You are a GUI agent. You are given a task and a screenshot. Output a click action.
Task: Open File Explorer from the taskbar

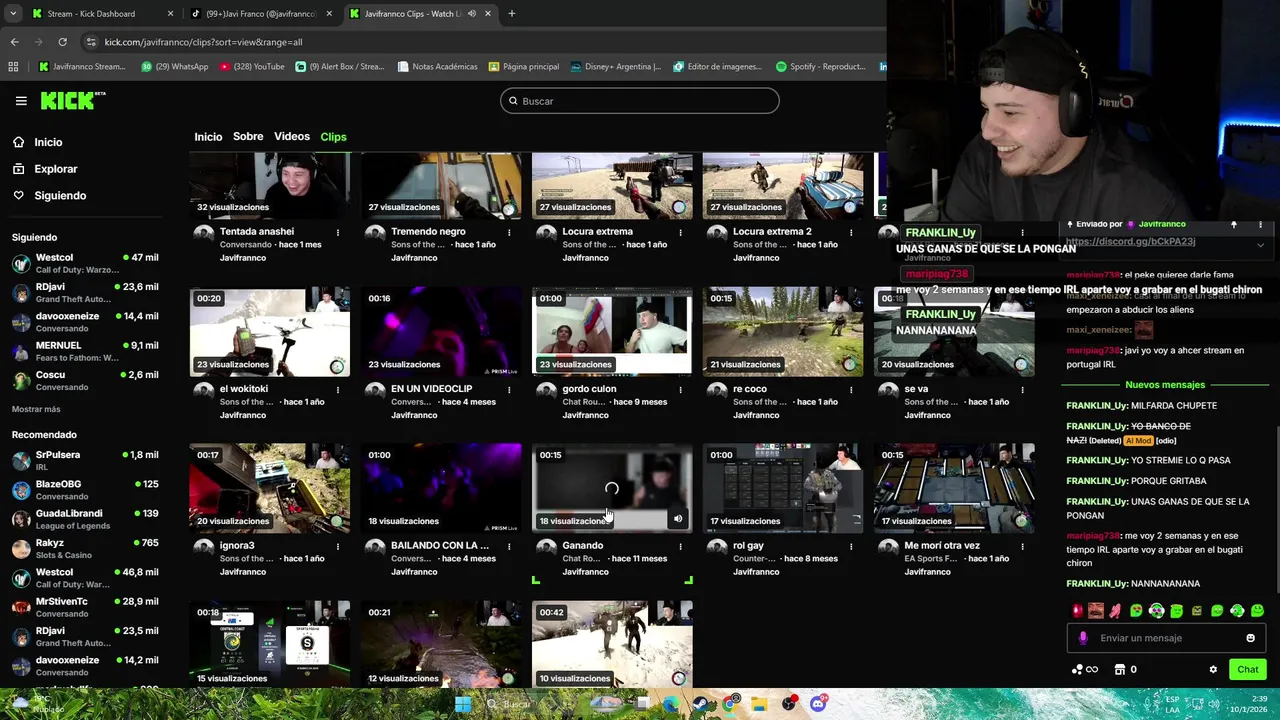759,704
